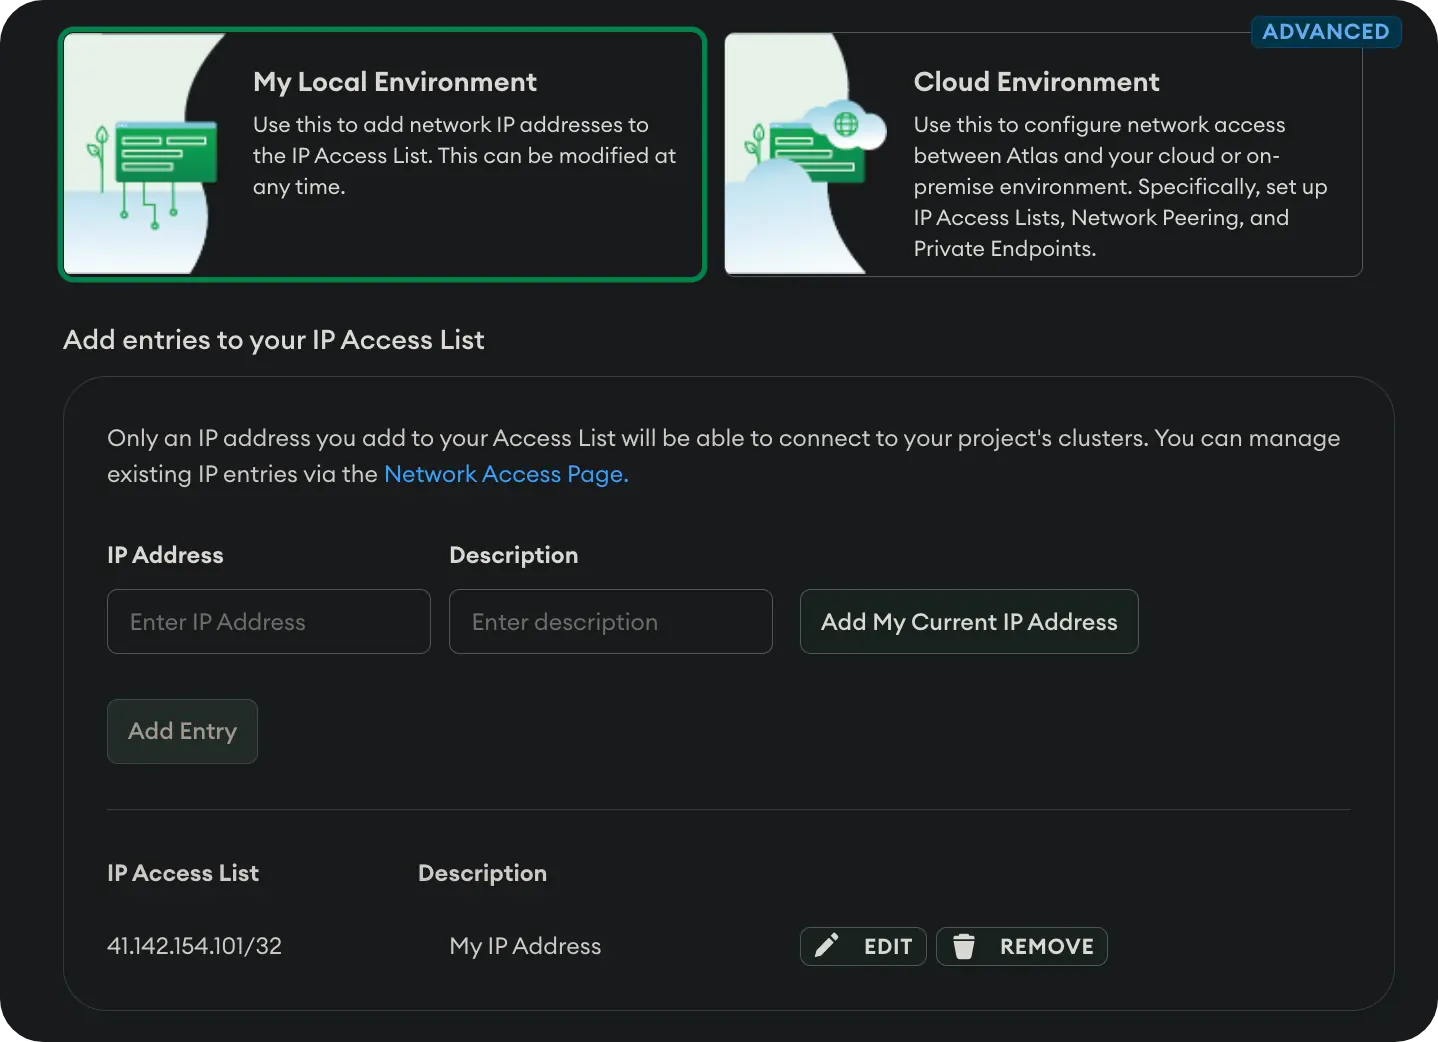Click the My IP Address description text
Screen dimensions: 1438x1042
coord(525,946)
